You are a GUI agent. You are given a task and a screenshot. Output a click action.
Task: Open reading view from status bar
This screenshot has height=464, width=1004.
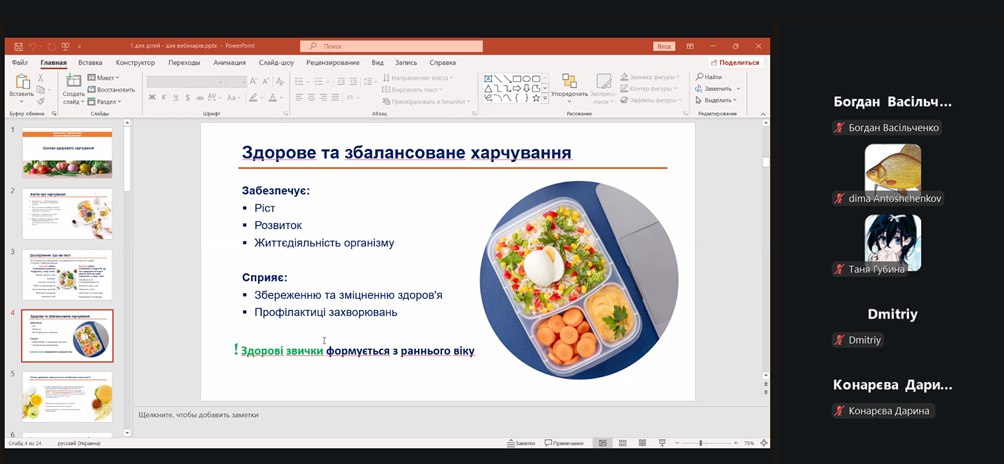(640, 443)
